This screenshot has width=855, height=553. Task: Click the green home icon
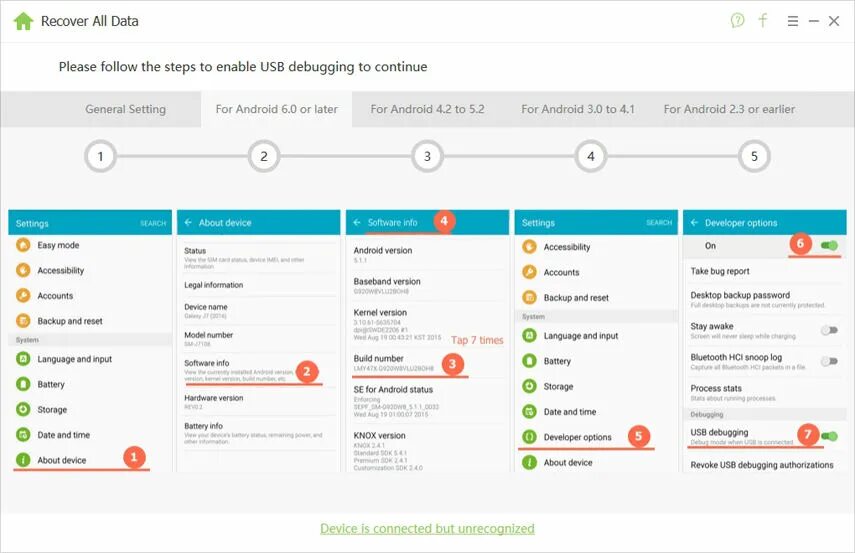click(x=23, y=21)
